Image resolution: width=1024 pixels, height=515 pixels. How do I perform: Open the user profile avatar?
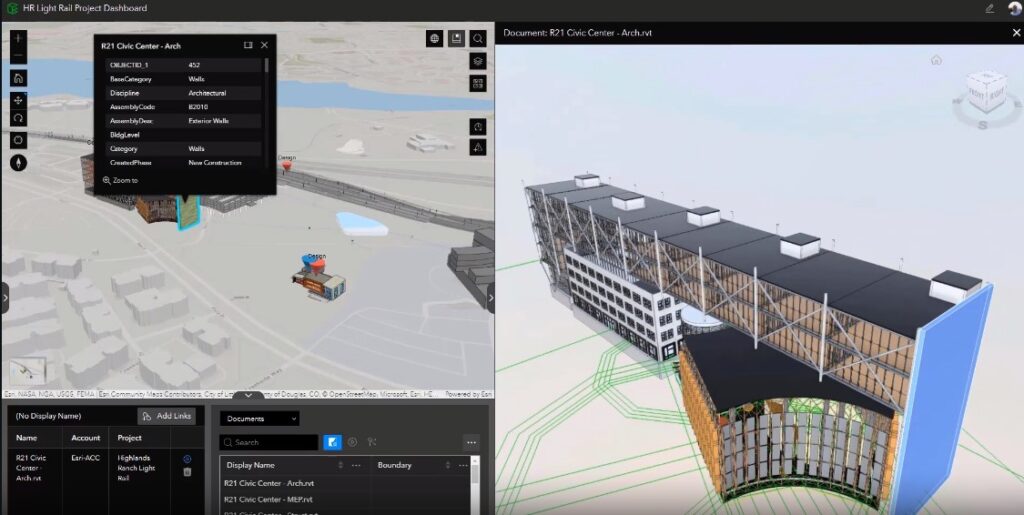tap(1014, 8)
